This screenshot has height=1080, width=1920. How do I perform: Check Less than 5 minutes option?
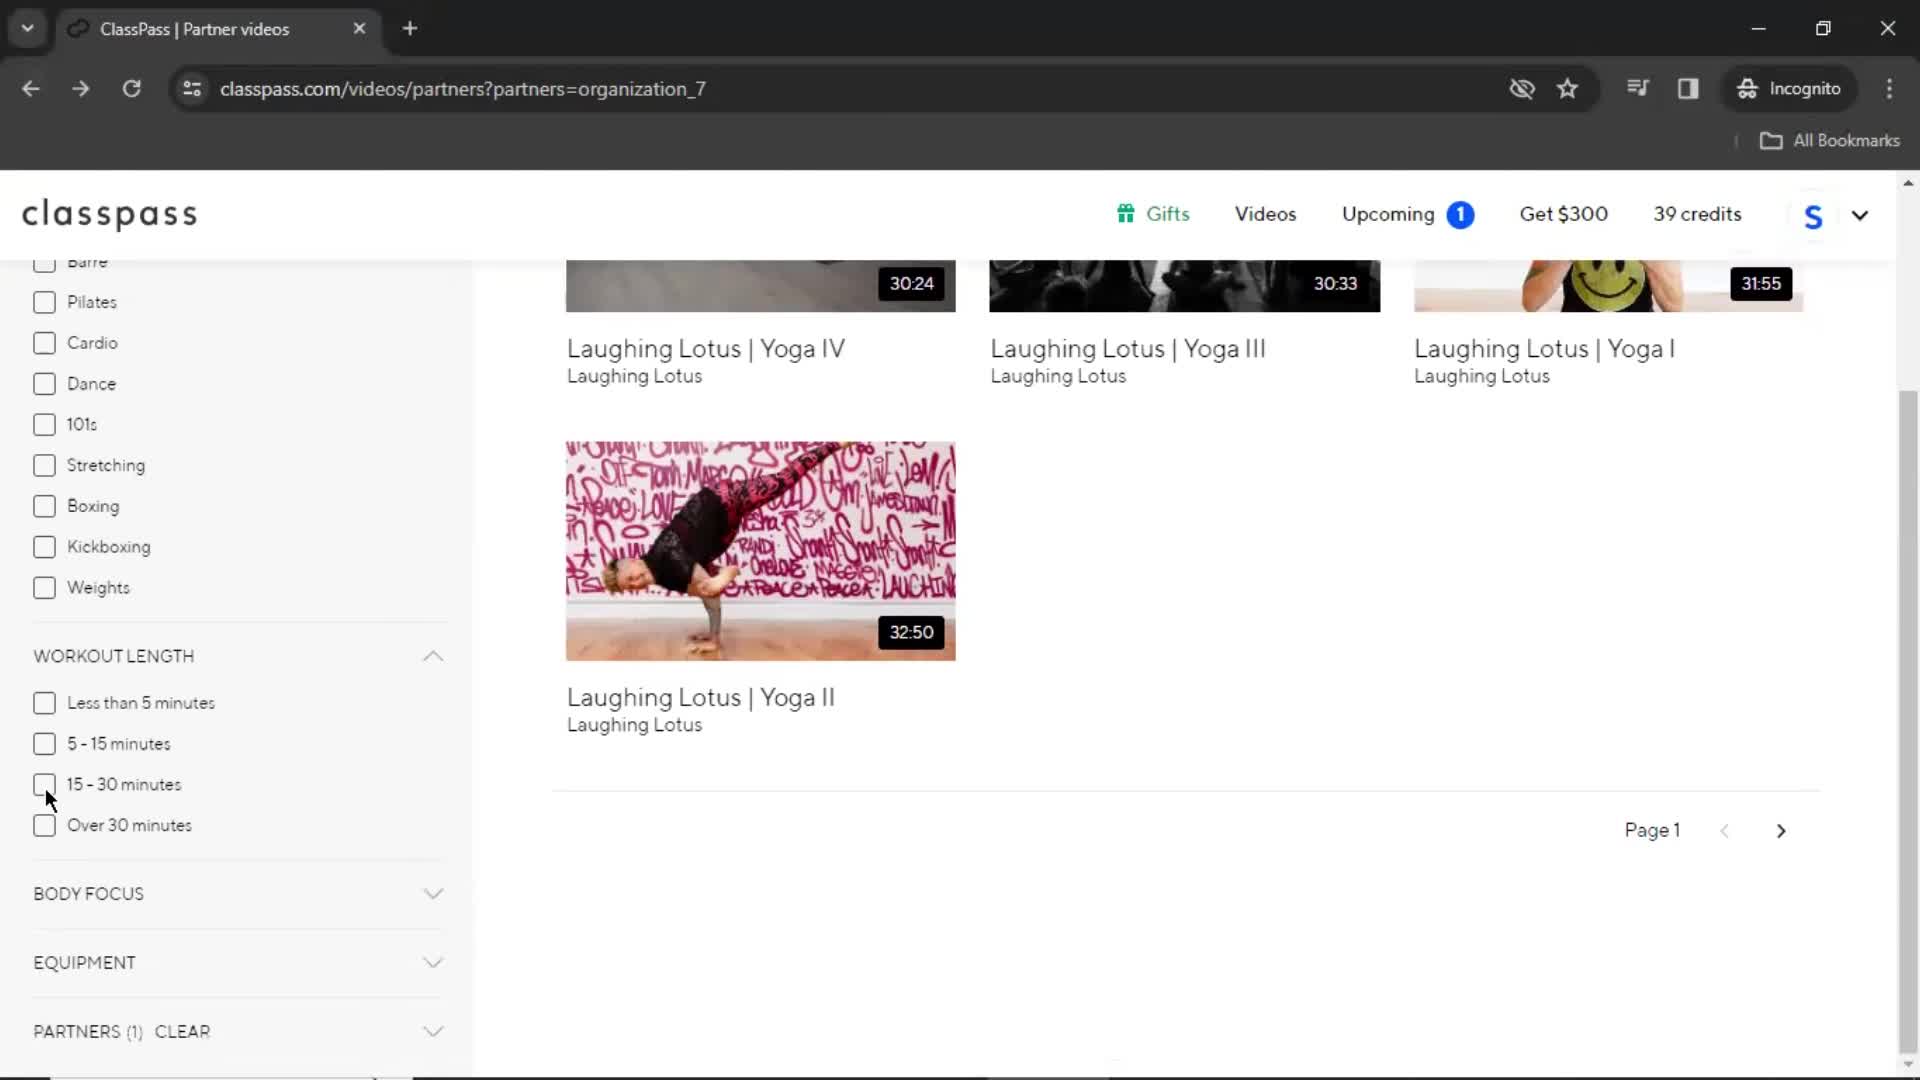[44, 703]
